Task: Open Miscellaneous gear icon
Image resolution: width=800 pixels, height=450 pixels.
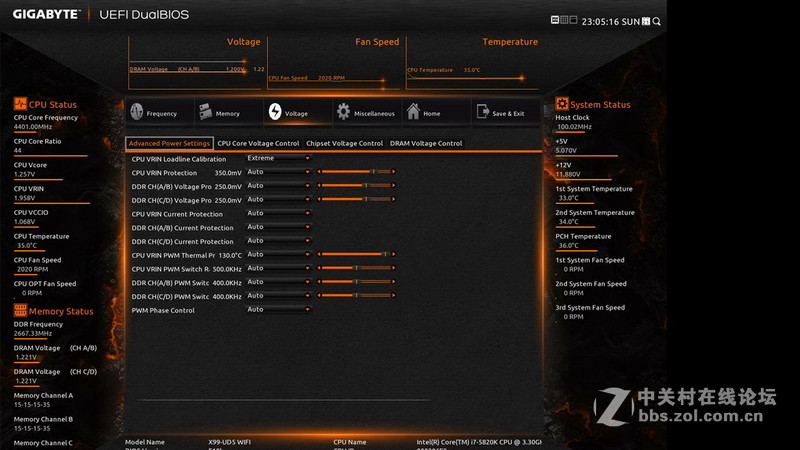Action: click(x=343, y=112)
